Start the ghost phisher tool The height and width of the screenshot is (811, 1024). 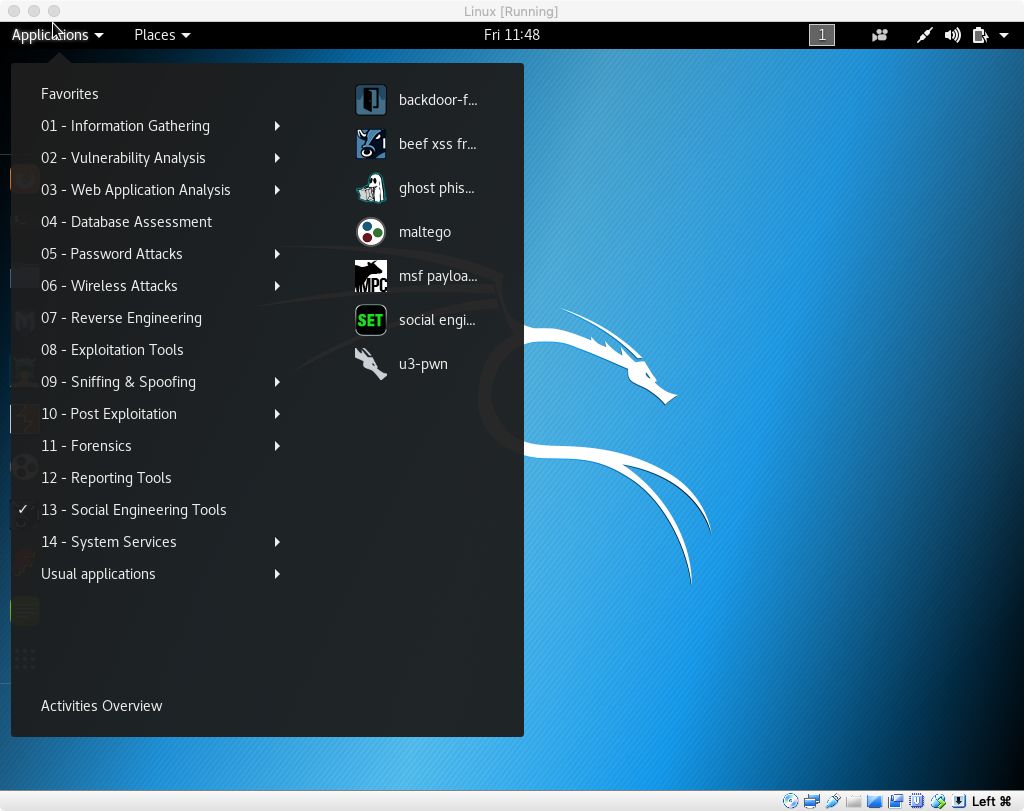(416, 188)
